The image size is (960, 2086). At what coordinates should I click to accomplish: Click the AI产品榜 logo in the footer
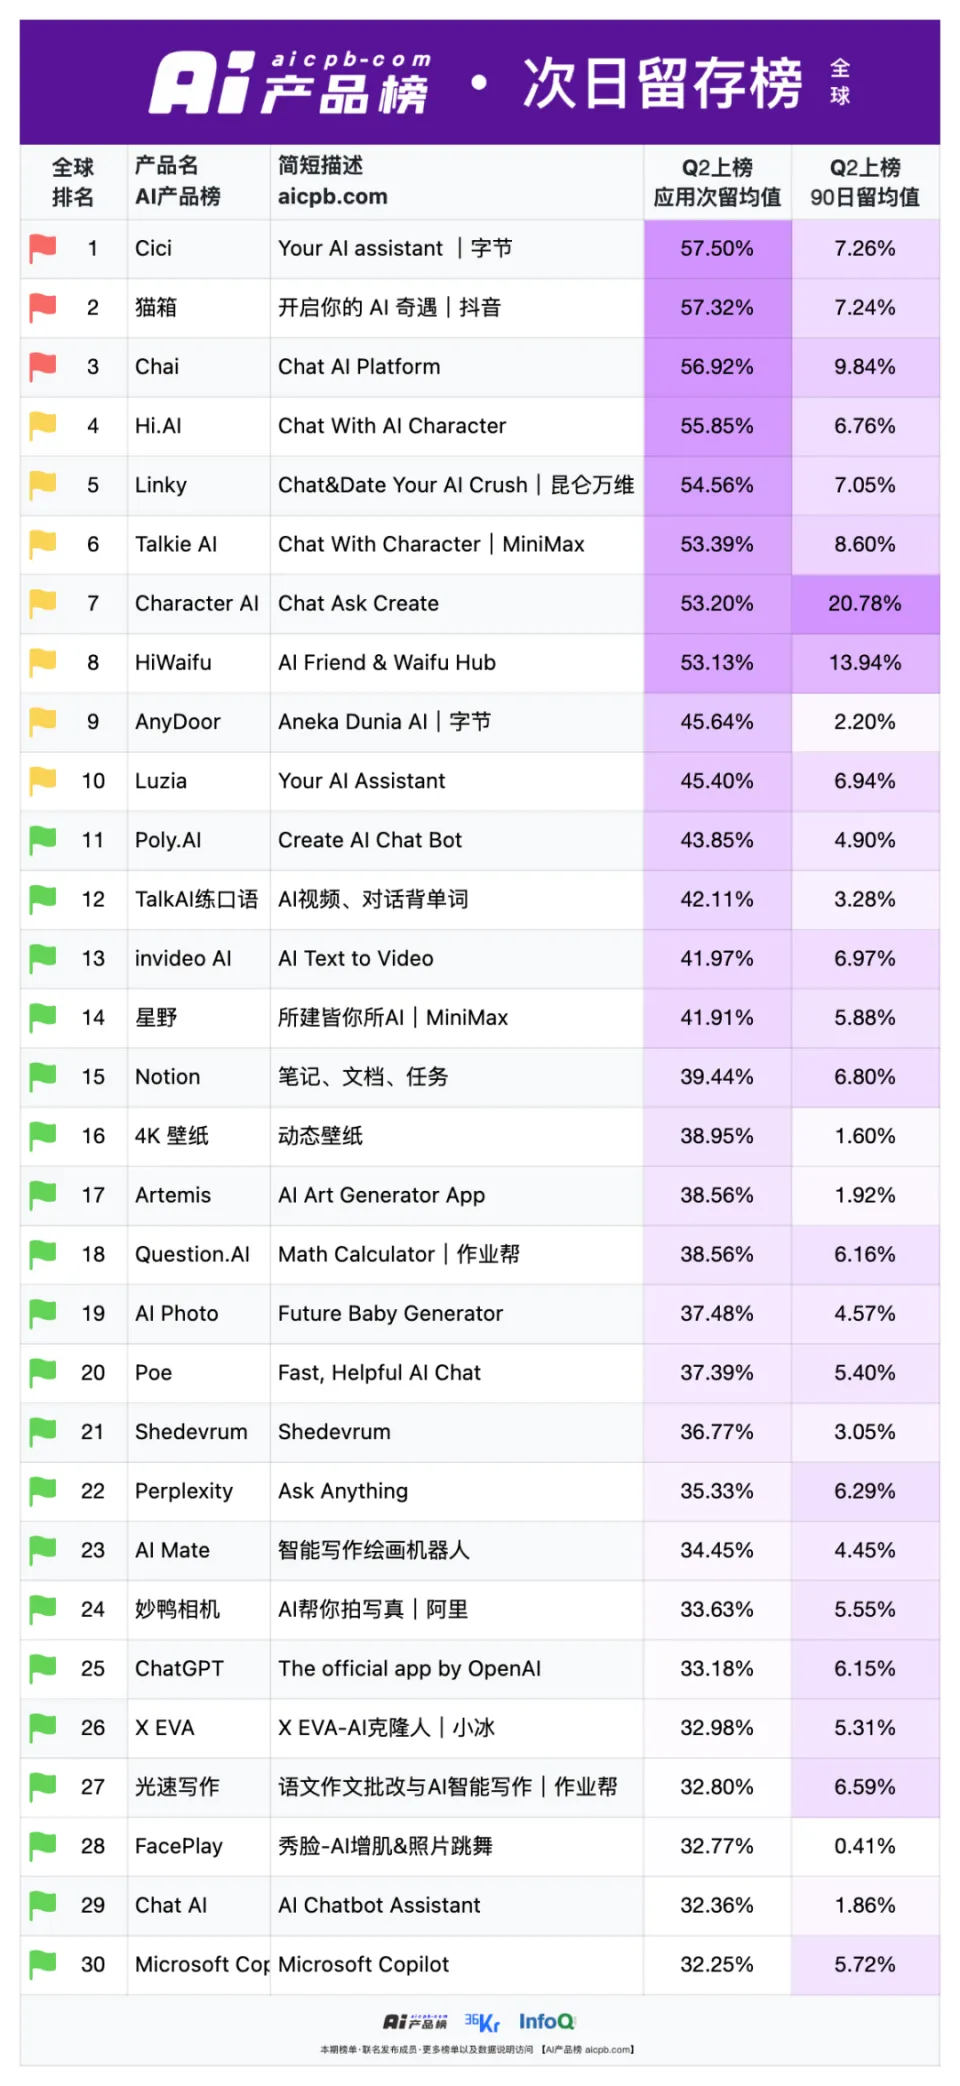[x=415, y=2022]
